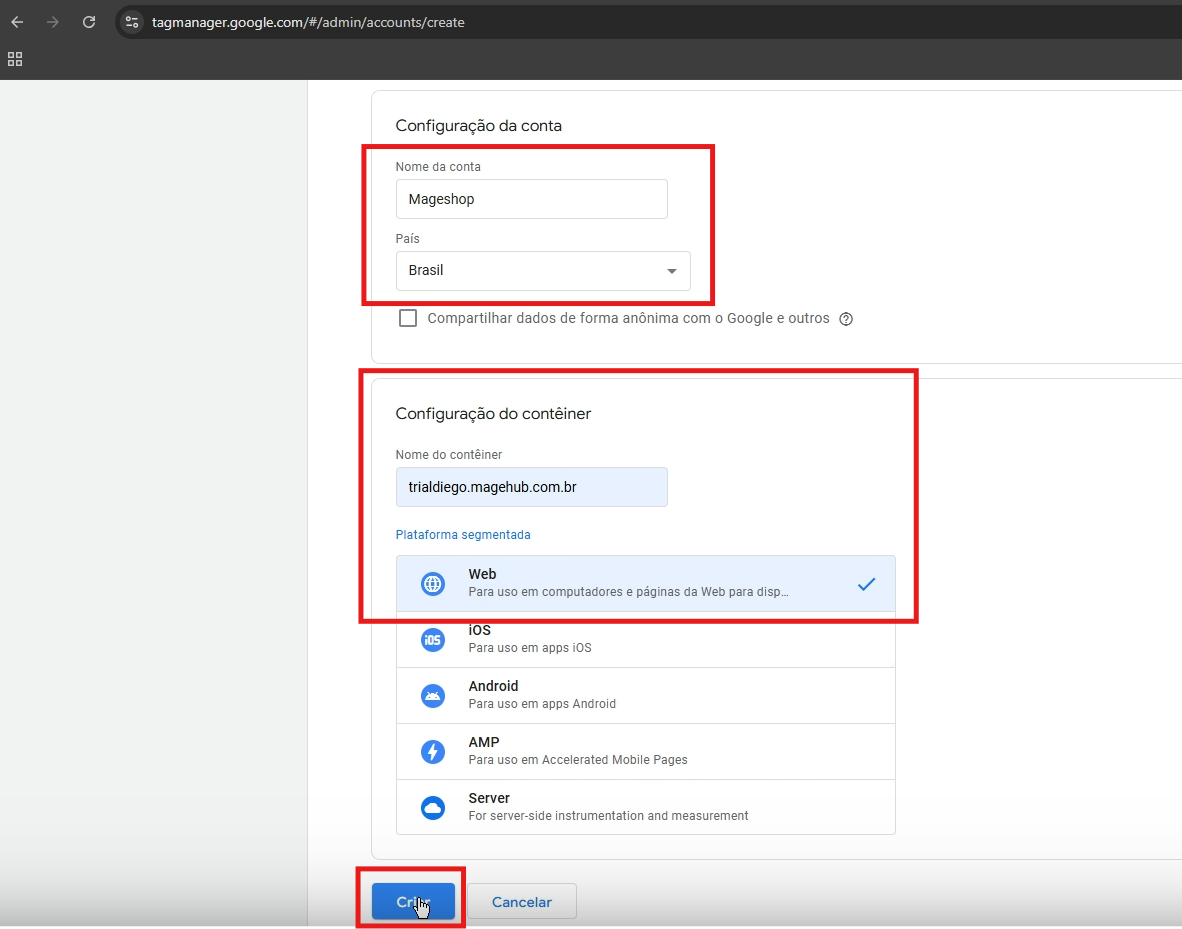Enable anonymous data sharing with Google checkbox
Viewport: 1182px width, 929px height.
[408, 318]
